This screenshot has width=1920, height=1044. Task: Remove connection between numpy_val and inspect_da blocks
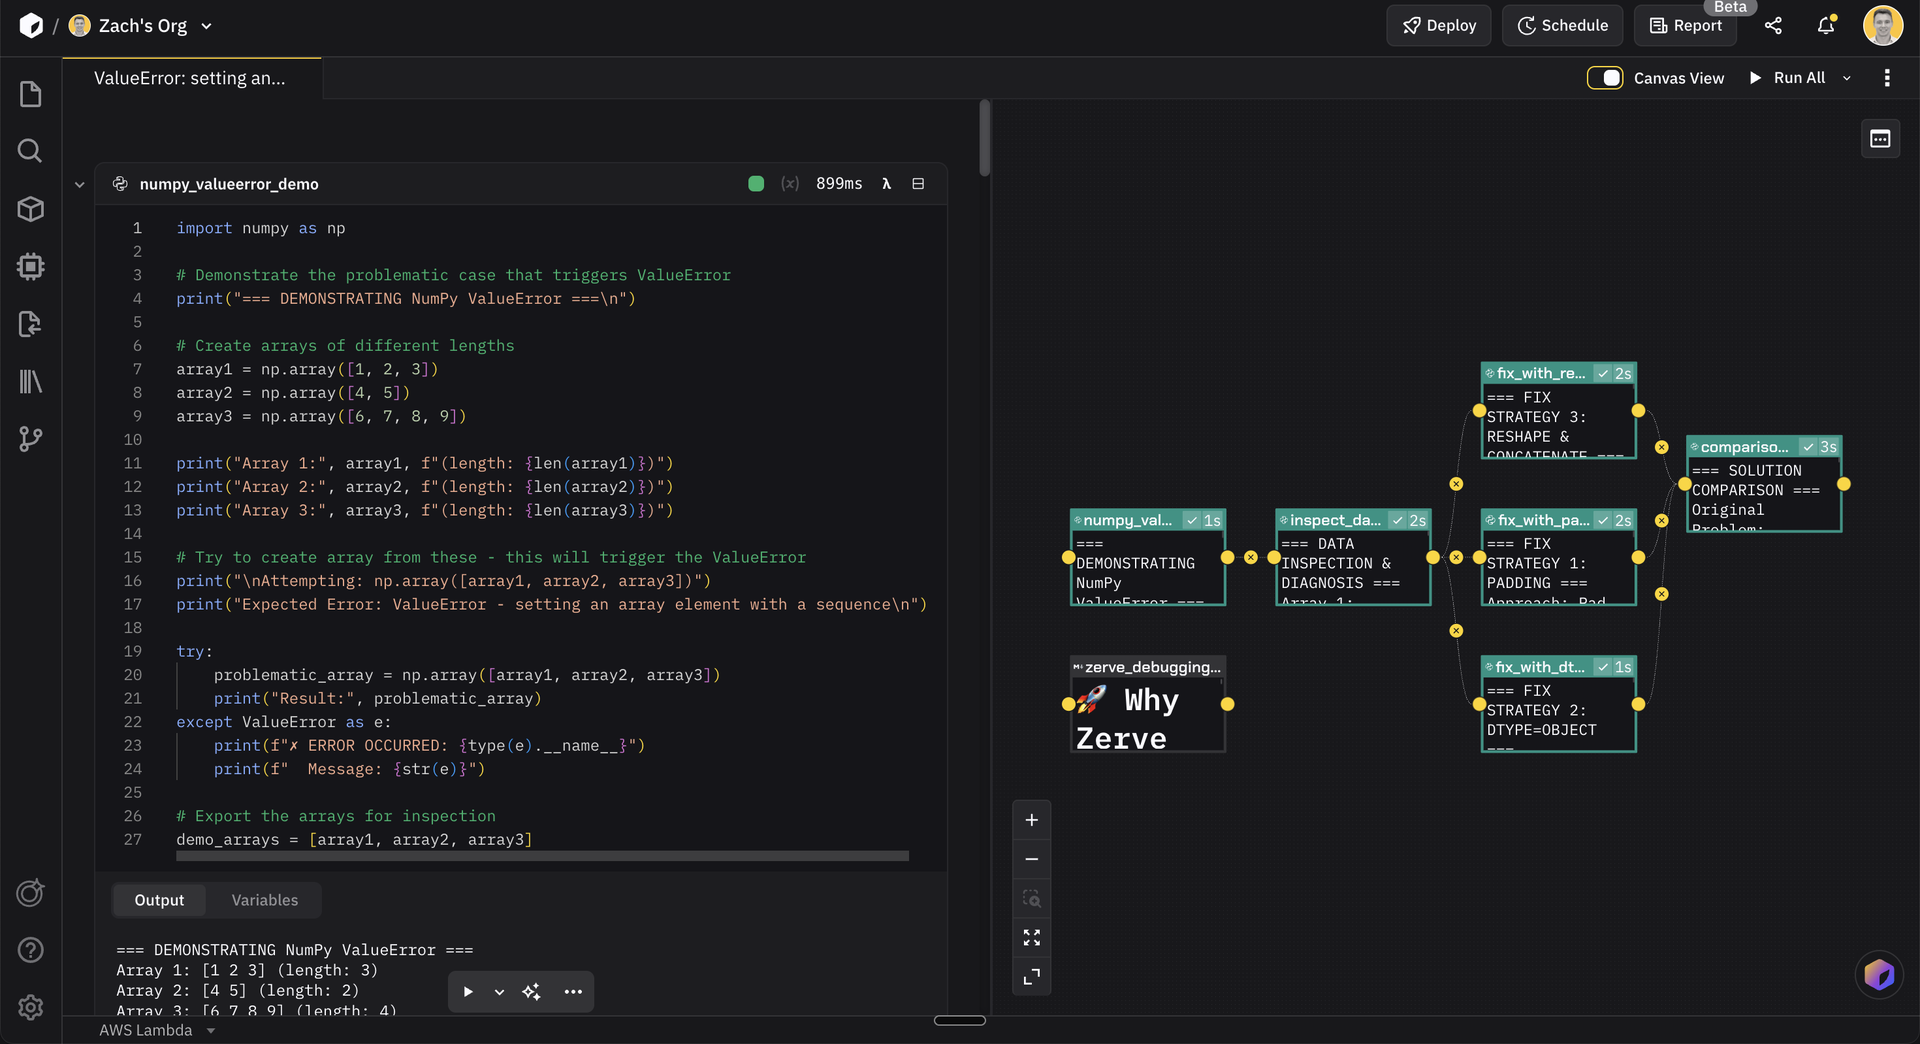[1251, 557]
